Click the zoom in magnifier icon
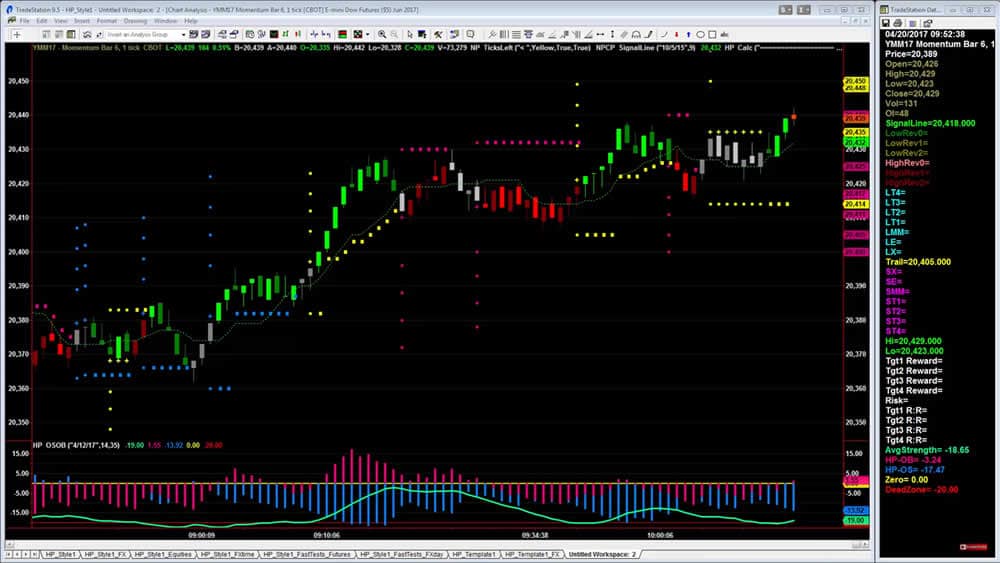 pyautogui.click(x=381, y=34)
